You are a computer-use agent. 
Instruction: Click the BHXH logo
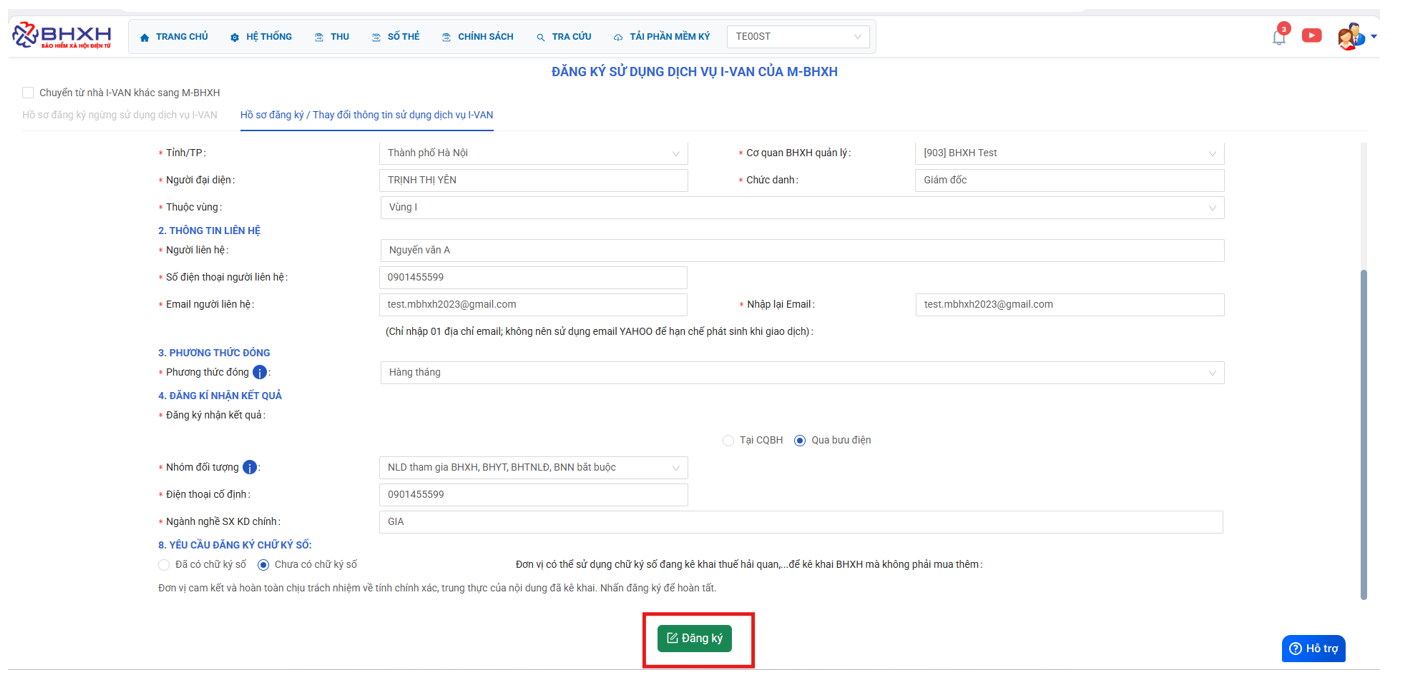62,35
